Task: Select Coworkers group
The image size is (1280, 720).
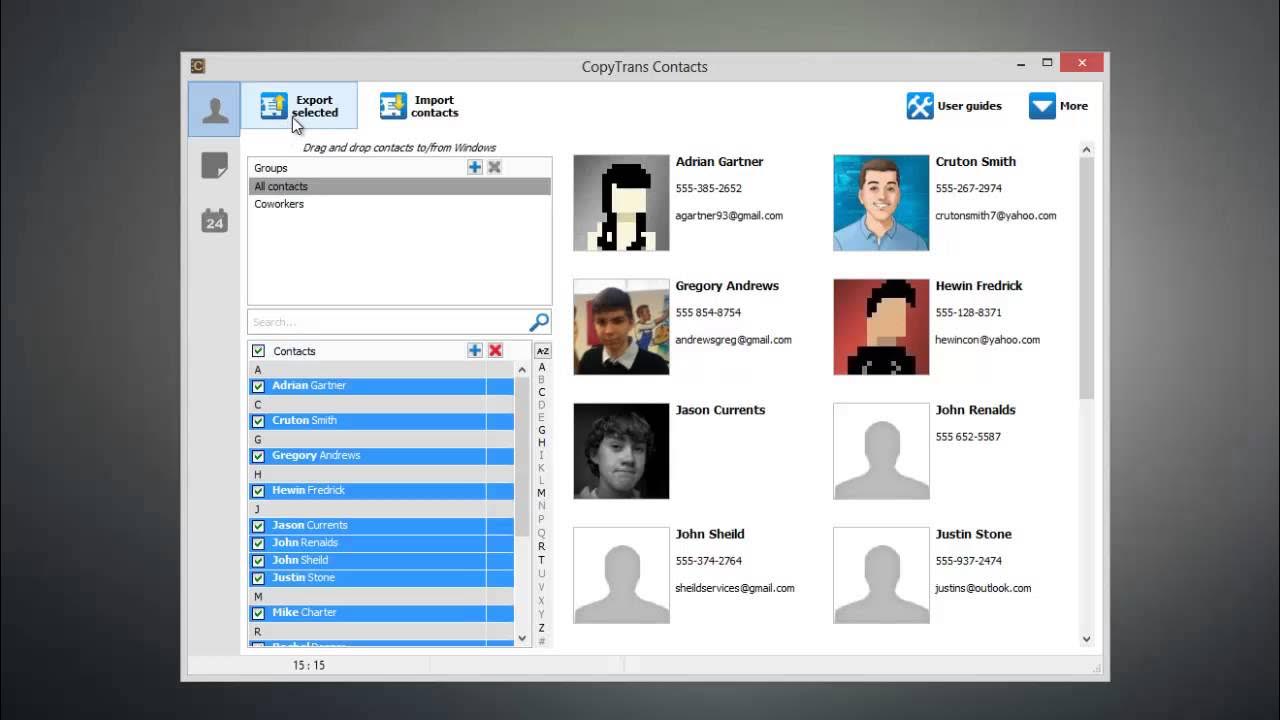Action: click(399, 204)
